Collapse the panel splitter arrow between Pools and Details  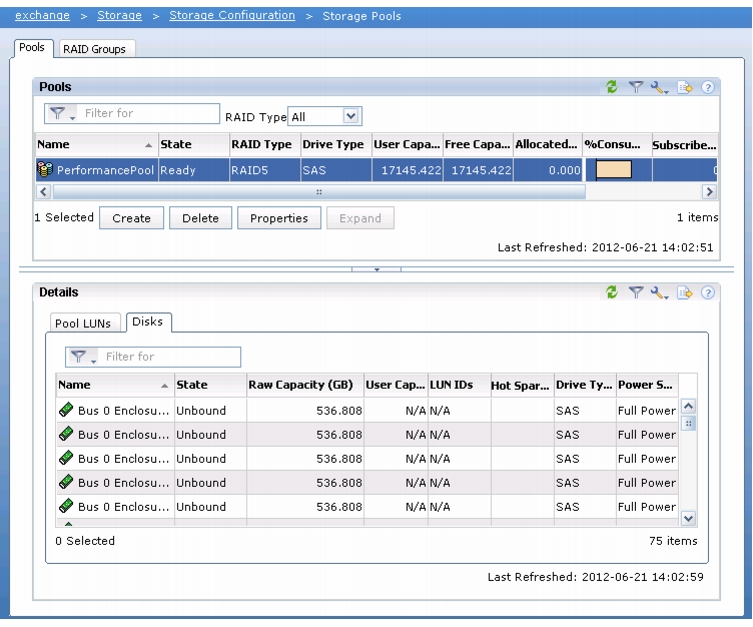point(376,269)
